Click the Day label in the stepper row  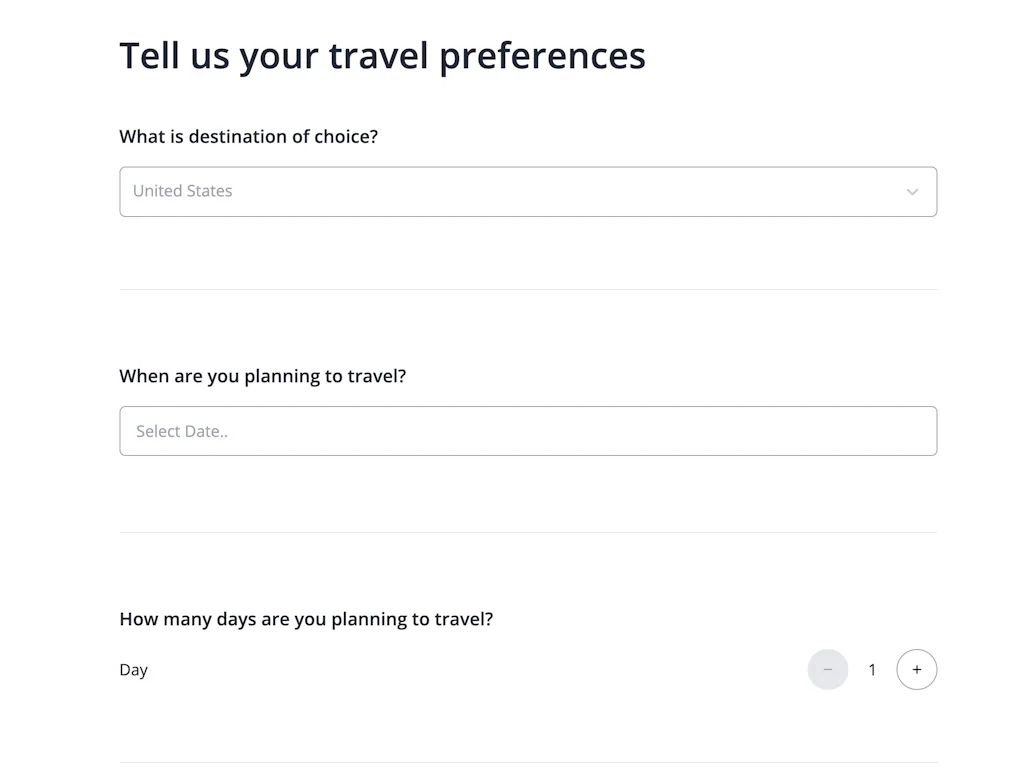tap(133, 669)
